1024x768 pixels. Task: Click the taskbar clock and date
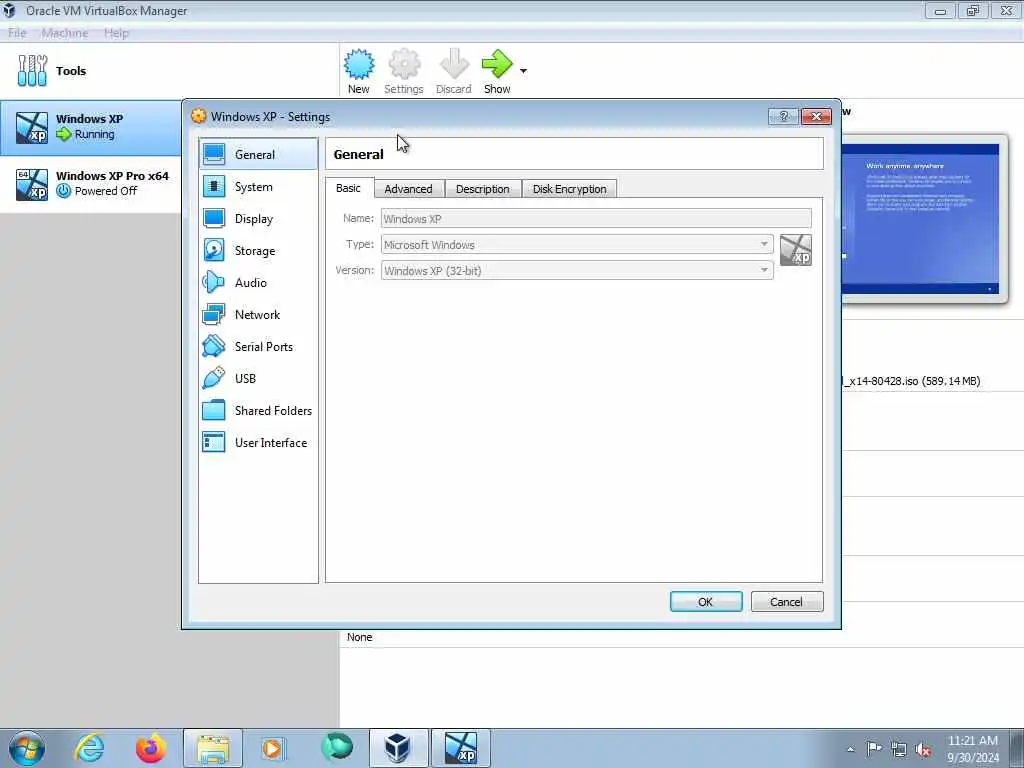point(973,749)
